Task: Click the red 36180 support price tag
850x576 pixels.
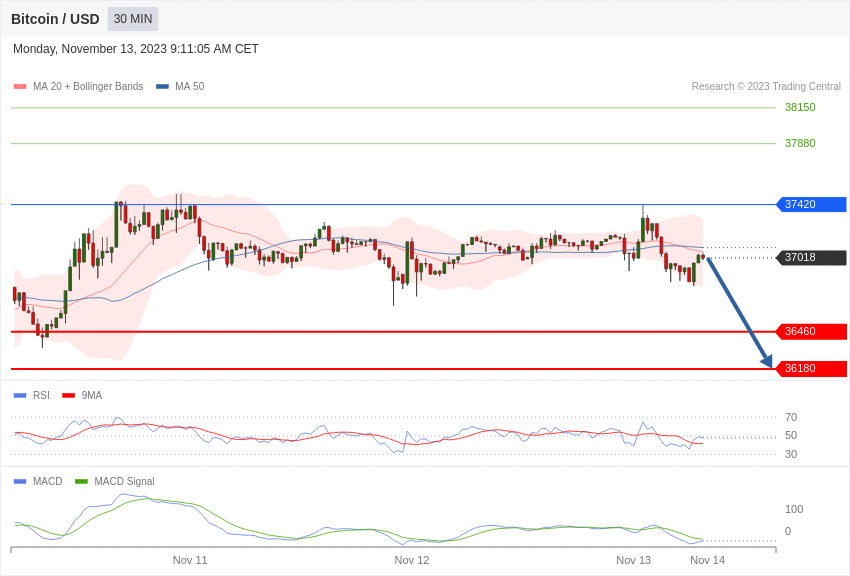Action: (812, 368)
